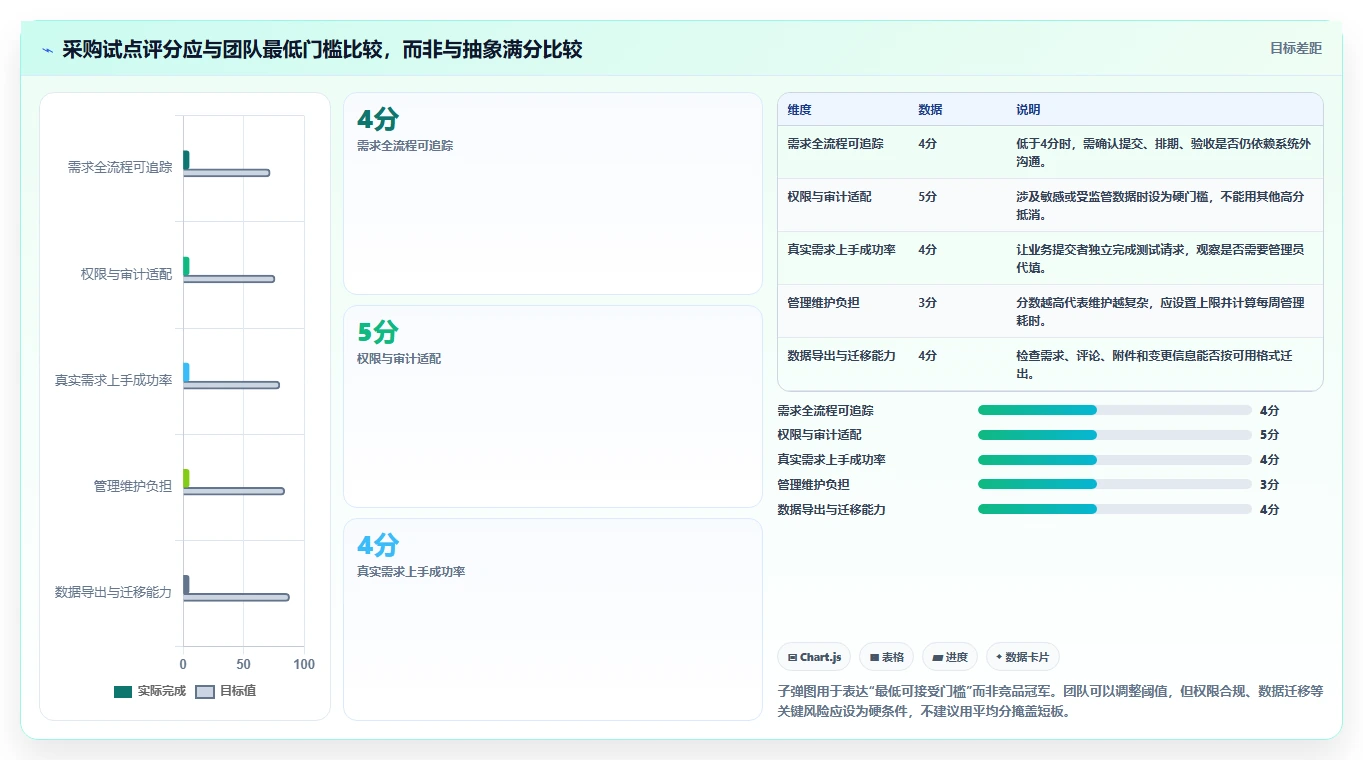Click the table note starting 低于4分时
The width and height of the screenshot is (1363, 760).
click(x=1163, y=152)
